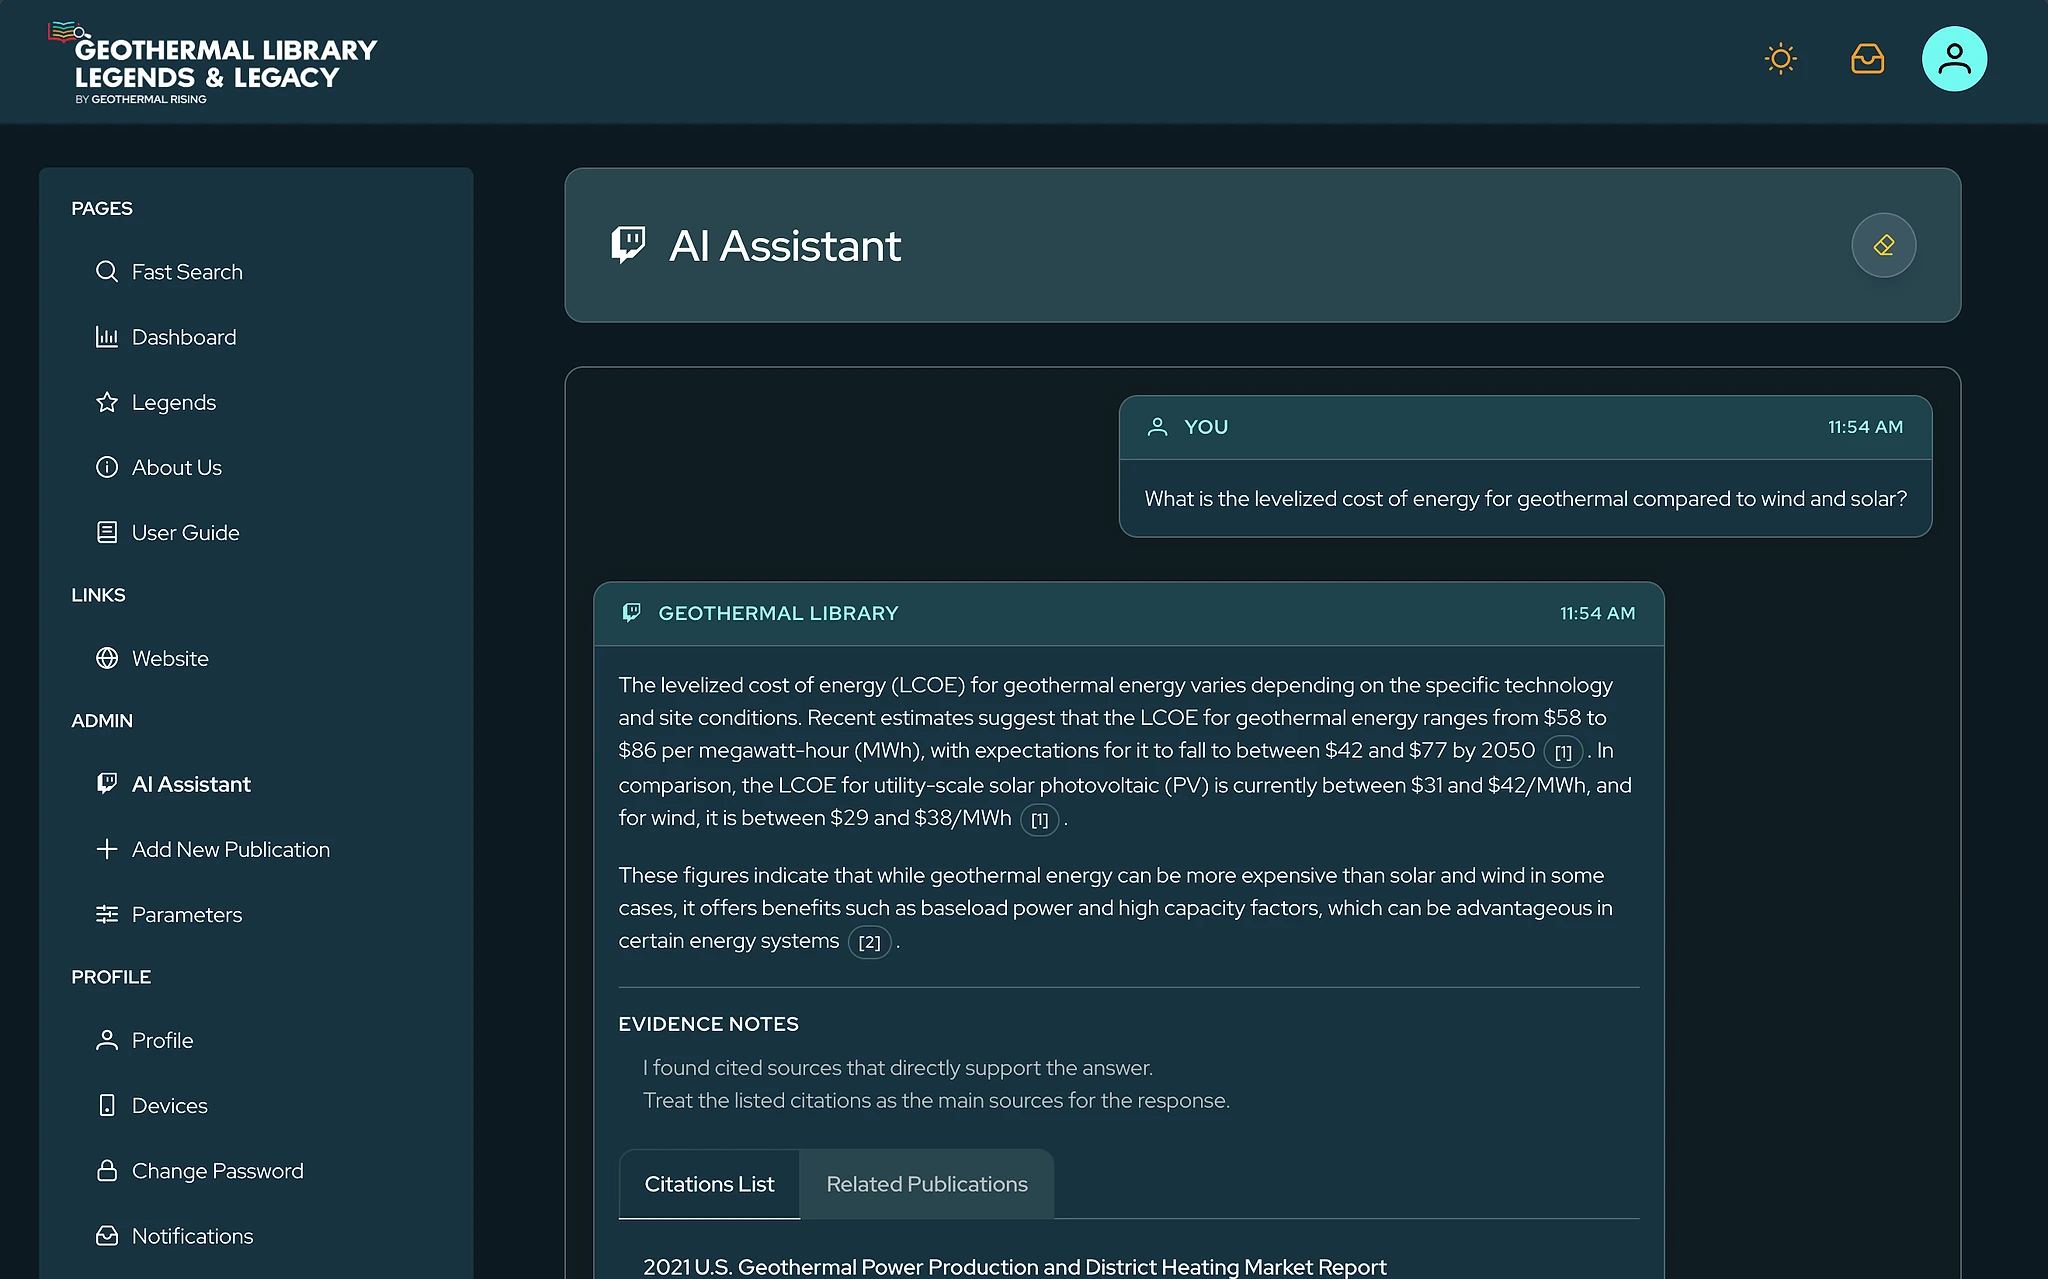
Task: Click the 11:54 AM timestamp on YOU message
Action: [1865, 427]
